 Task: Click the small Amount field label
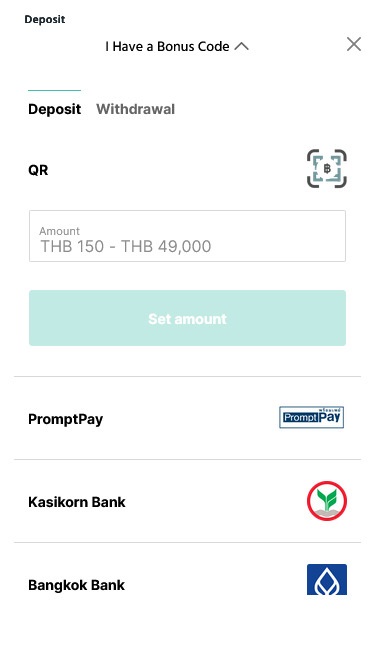60,231
